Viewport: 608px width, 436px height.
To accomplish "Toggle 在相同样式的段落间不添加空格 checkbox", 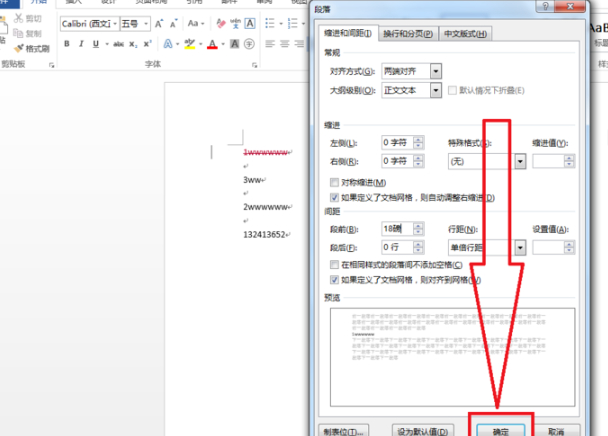I will coord(334,265).
